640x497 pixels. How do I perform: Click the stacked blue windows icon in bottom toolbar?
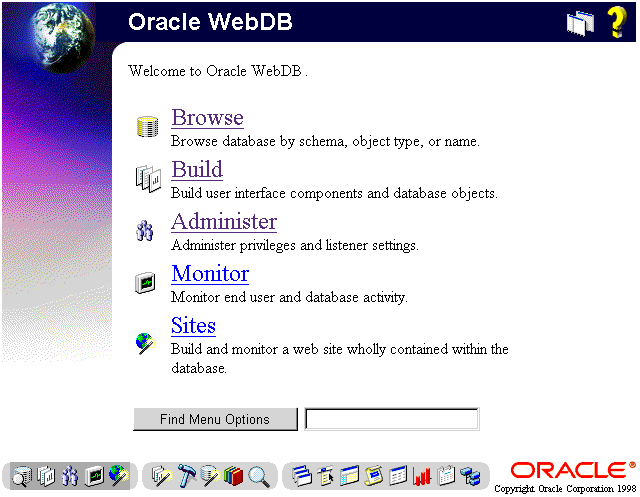[302, 476]
